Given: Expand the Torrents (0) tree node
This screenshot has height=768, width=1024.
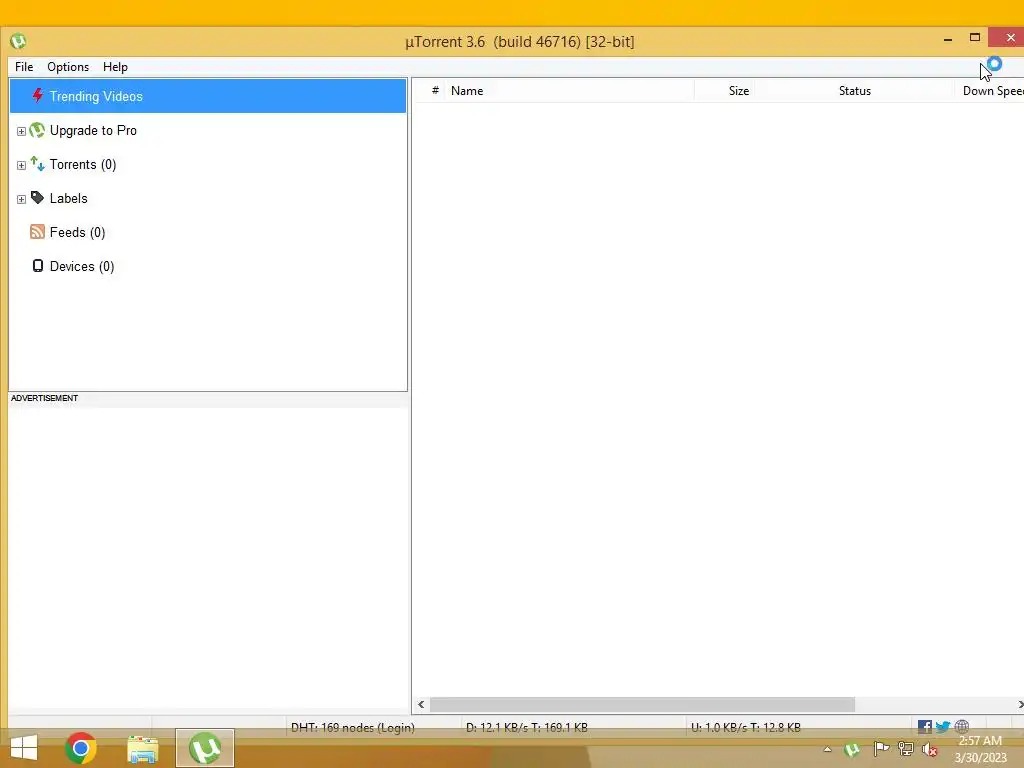Looking at the screenshot, I should [x=21, y=165].
